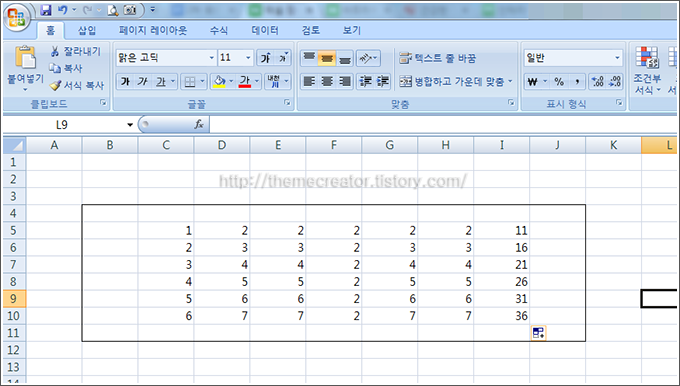Copy the selection with 복사
The image size is (680, 386).
tap(66, 68)
